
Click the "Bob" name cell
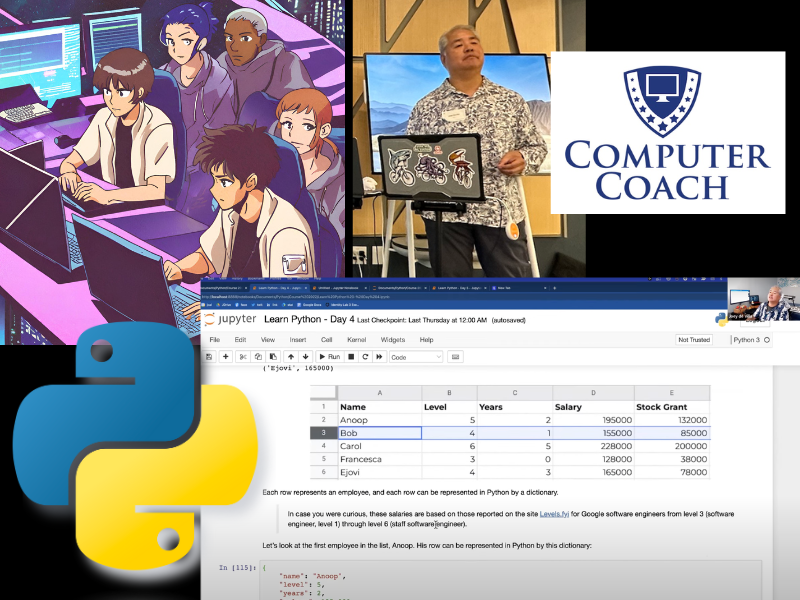pos(380,433)
